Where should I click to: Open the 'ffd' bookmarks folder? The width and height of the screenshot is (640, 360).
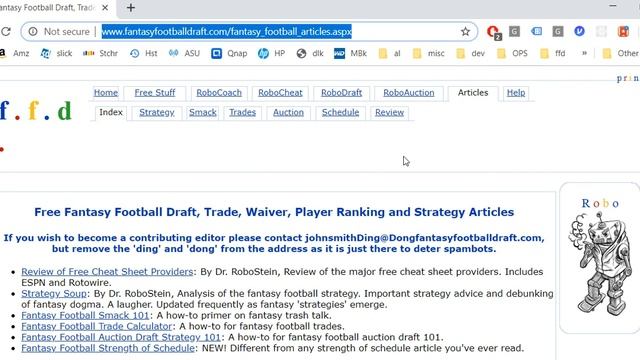(553, 53)
